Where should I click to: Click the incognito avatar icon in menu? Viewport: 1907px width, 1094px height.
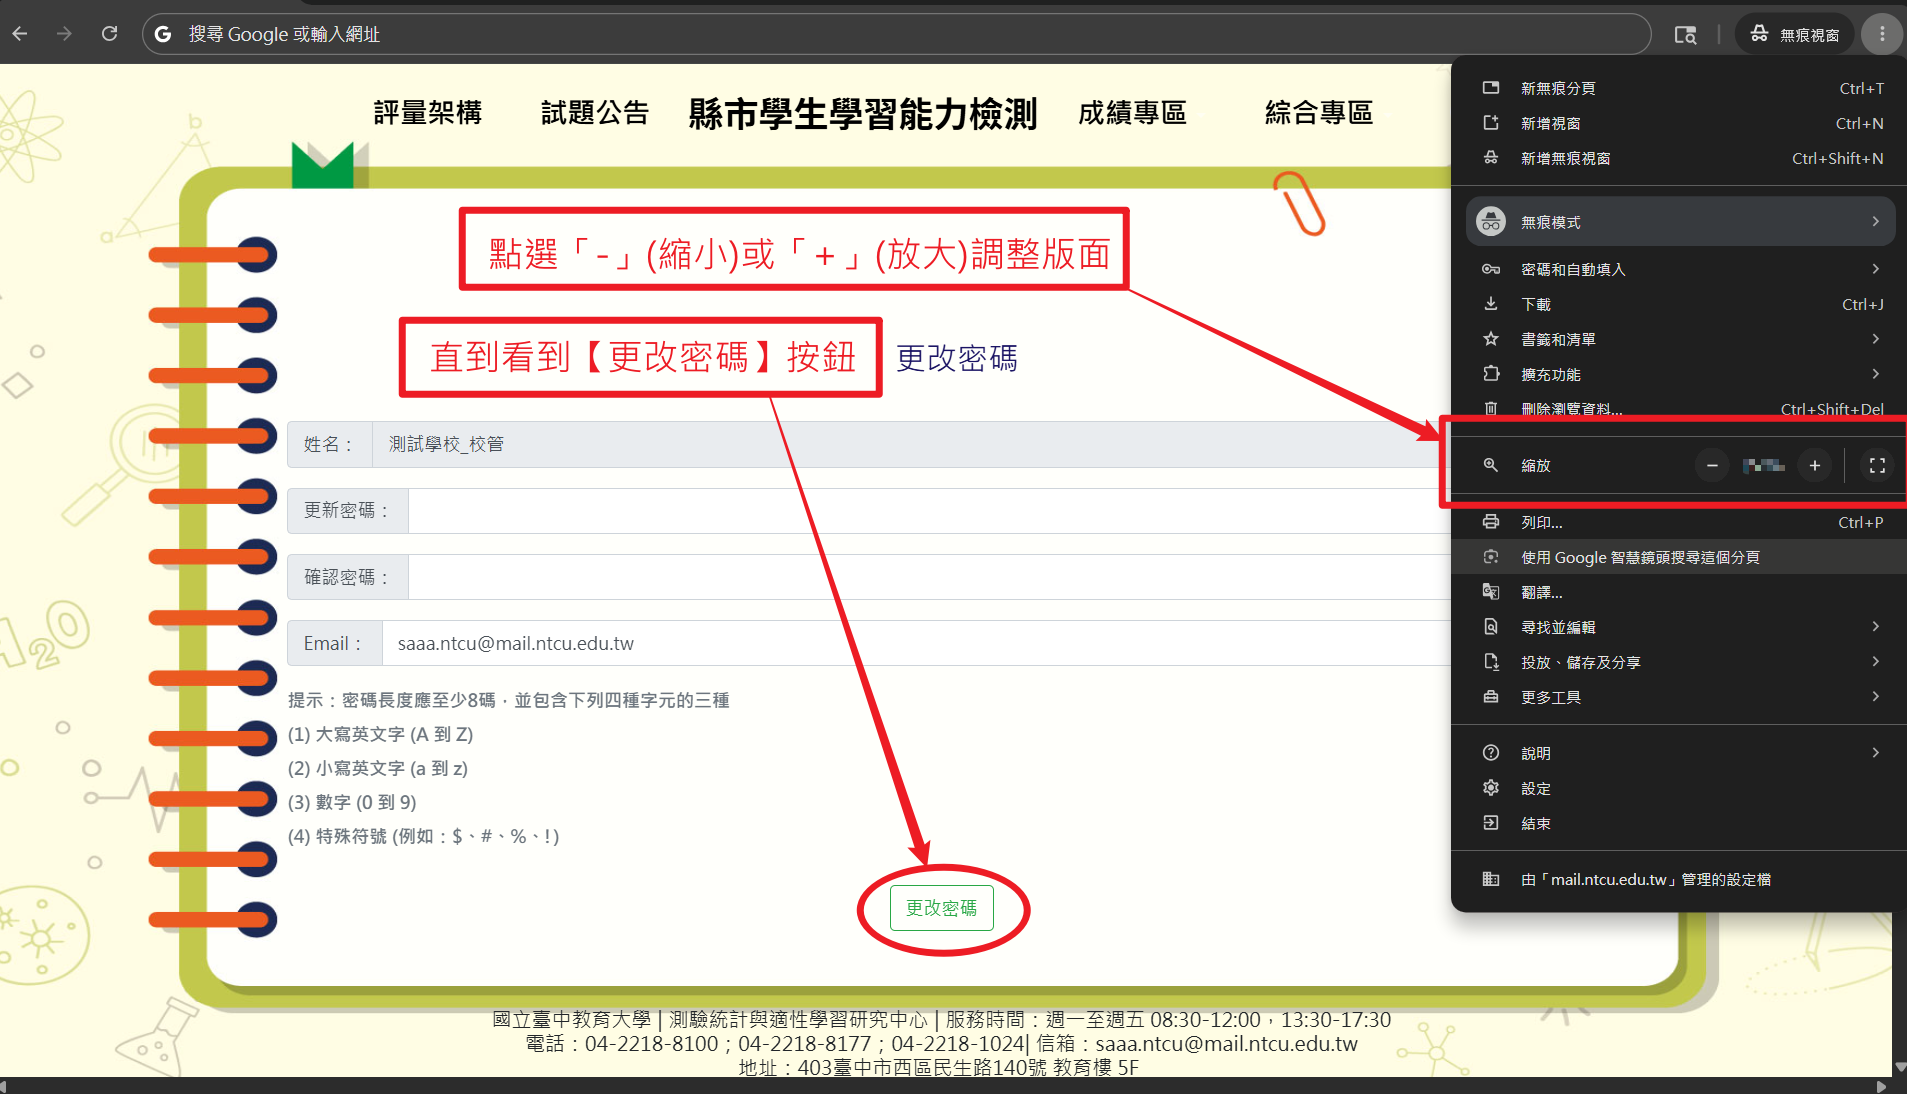pyautogui.click(x=1491, y=222)
